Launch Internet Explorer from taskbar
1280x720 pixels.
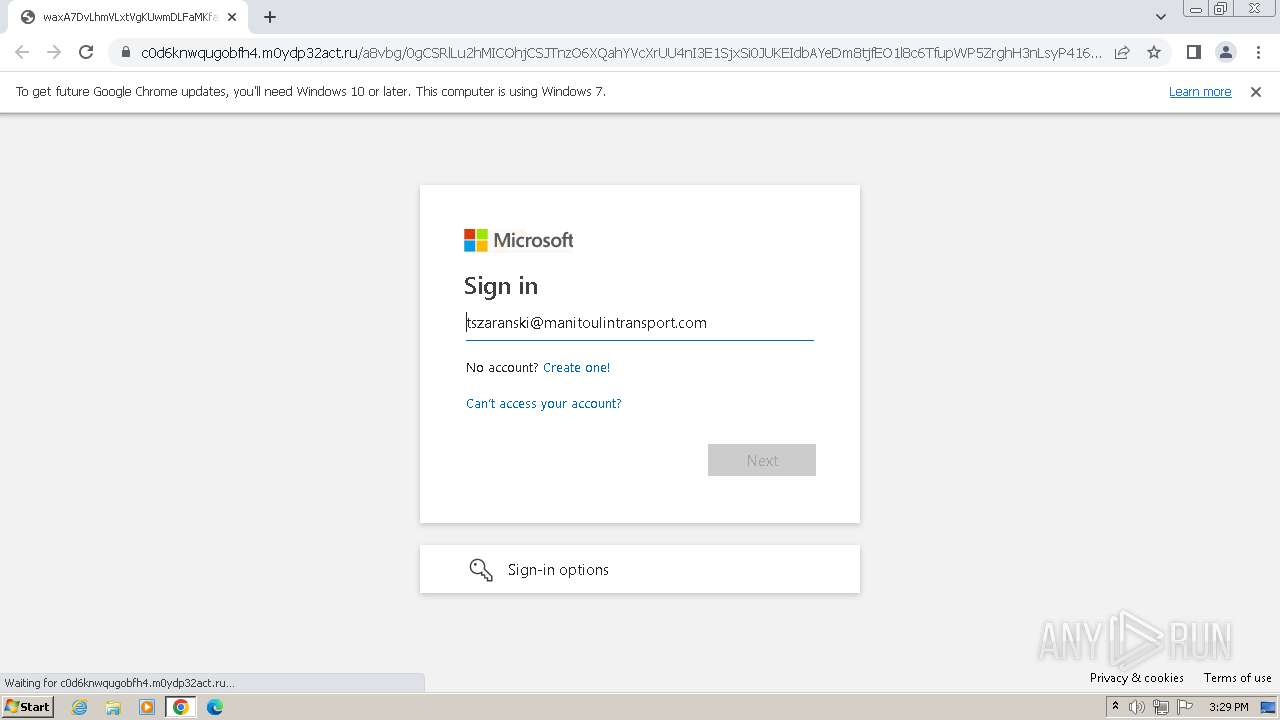coord(80,707)
